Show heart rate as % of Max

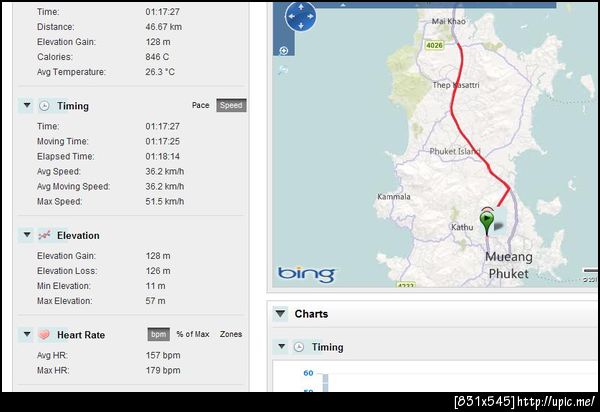(193, 334)
